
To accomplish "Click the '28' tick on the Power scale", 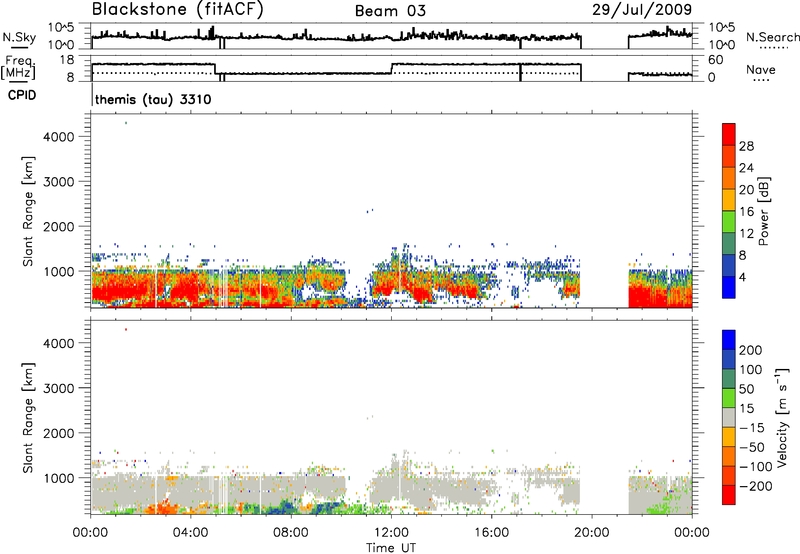I will coord(746,146).
